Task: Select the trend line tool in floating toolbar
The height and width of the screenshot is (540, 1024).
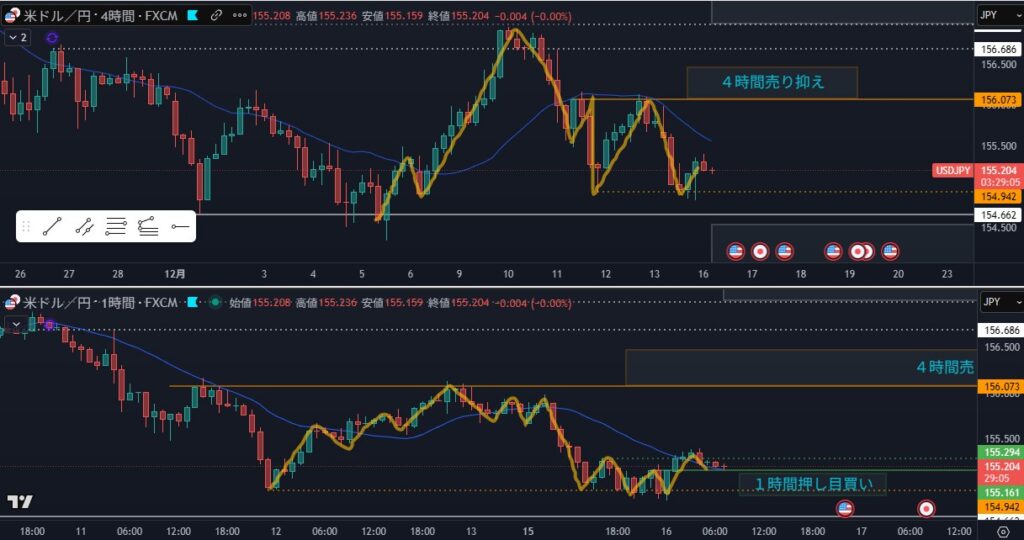Action: click(53, 227)
